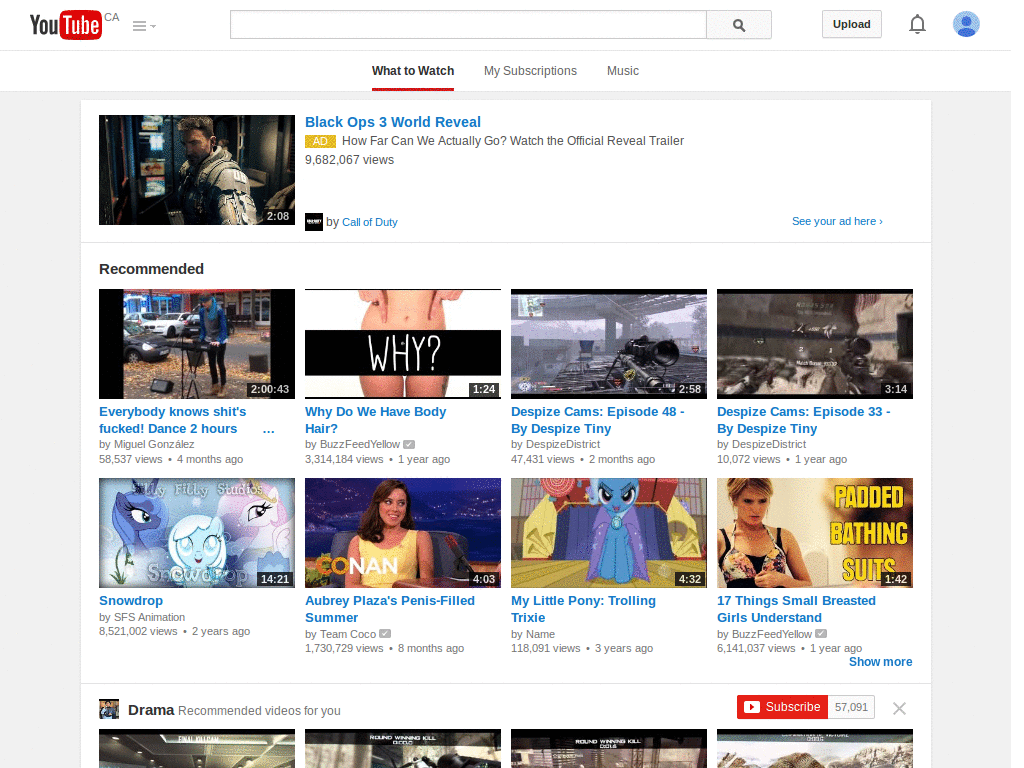Open Despize Cams Episode 48 thumbnail

[x=609, y=344]
